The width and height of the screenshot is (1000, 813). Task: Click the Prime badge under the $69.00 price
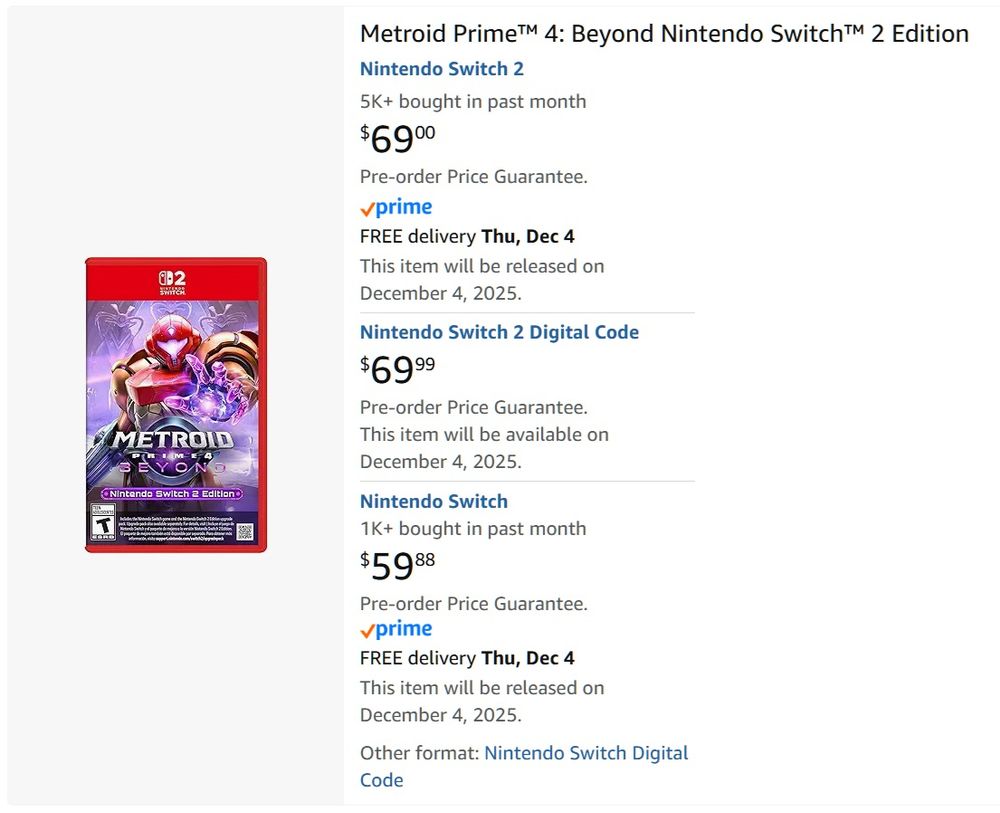[395, 207]
